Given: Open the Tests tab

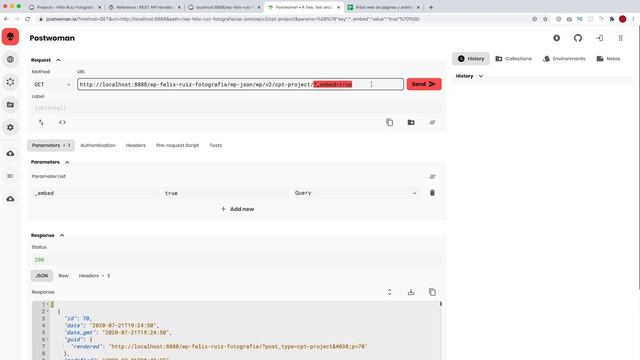Looking at the screenshot, I should [x=216, y=145].
